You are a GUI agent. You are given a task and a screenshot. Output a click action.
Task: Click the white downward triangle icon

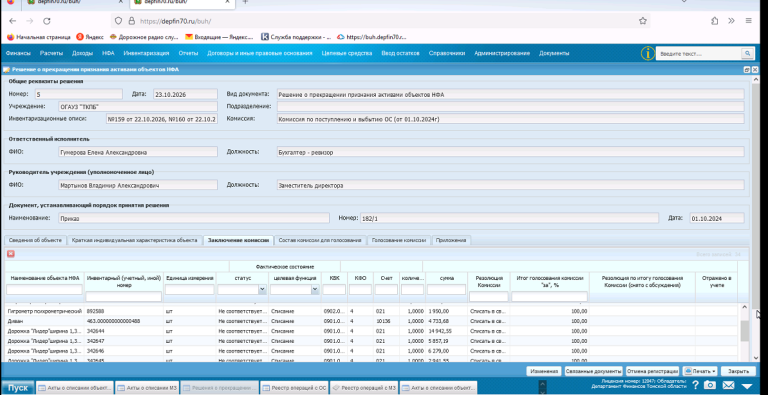(747, 386)
